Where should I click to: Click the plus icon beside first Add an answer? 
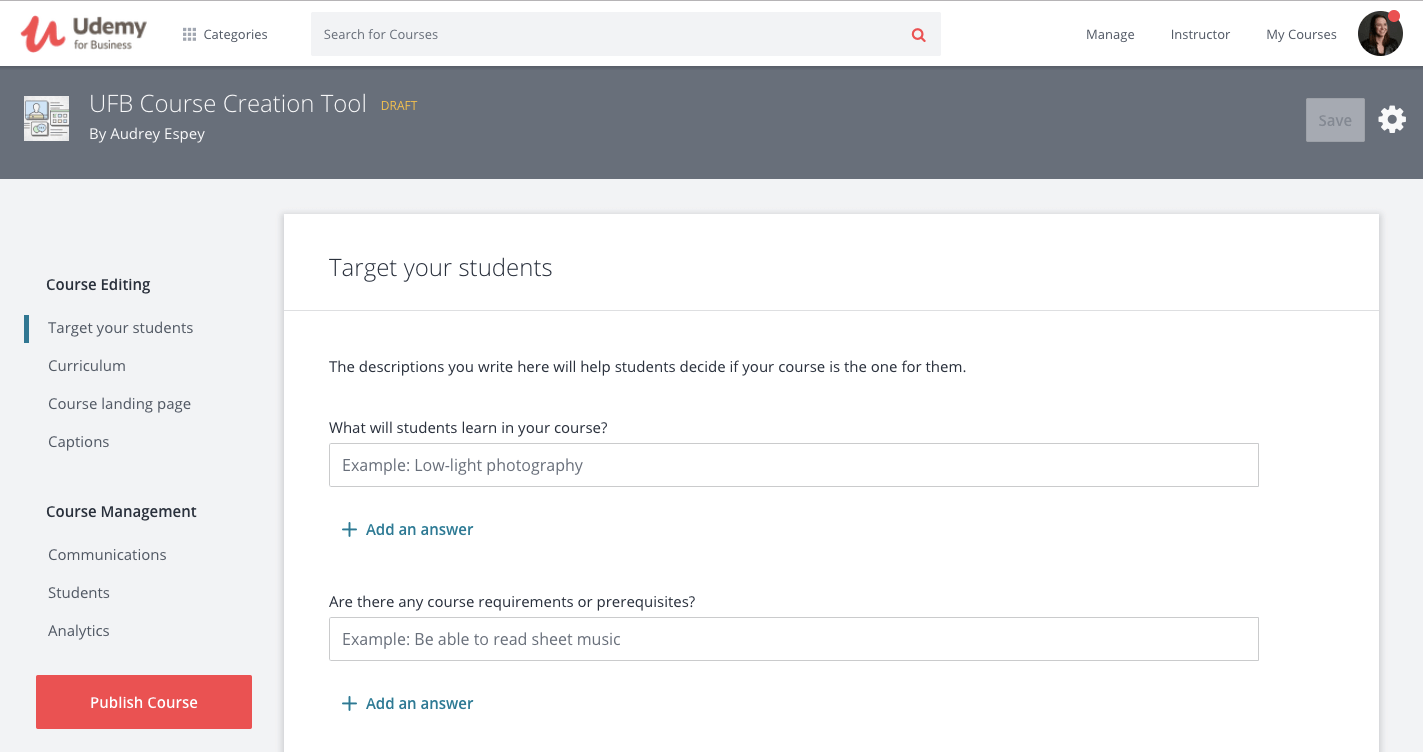[348, 530]
